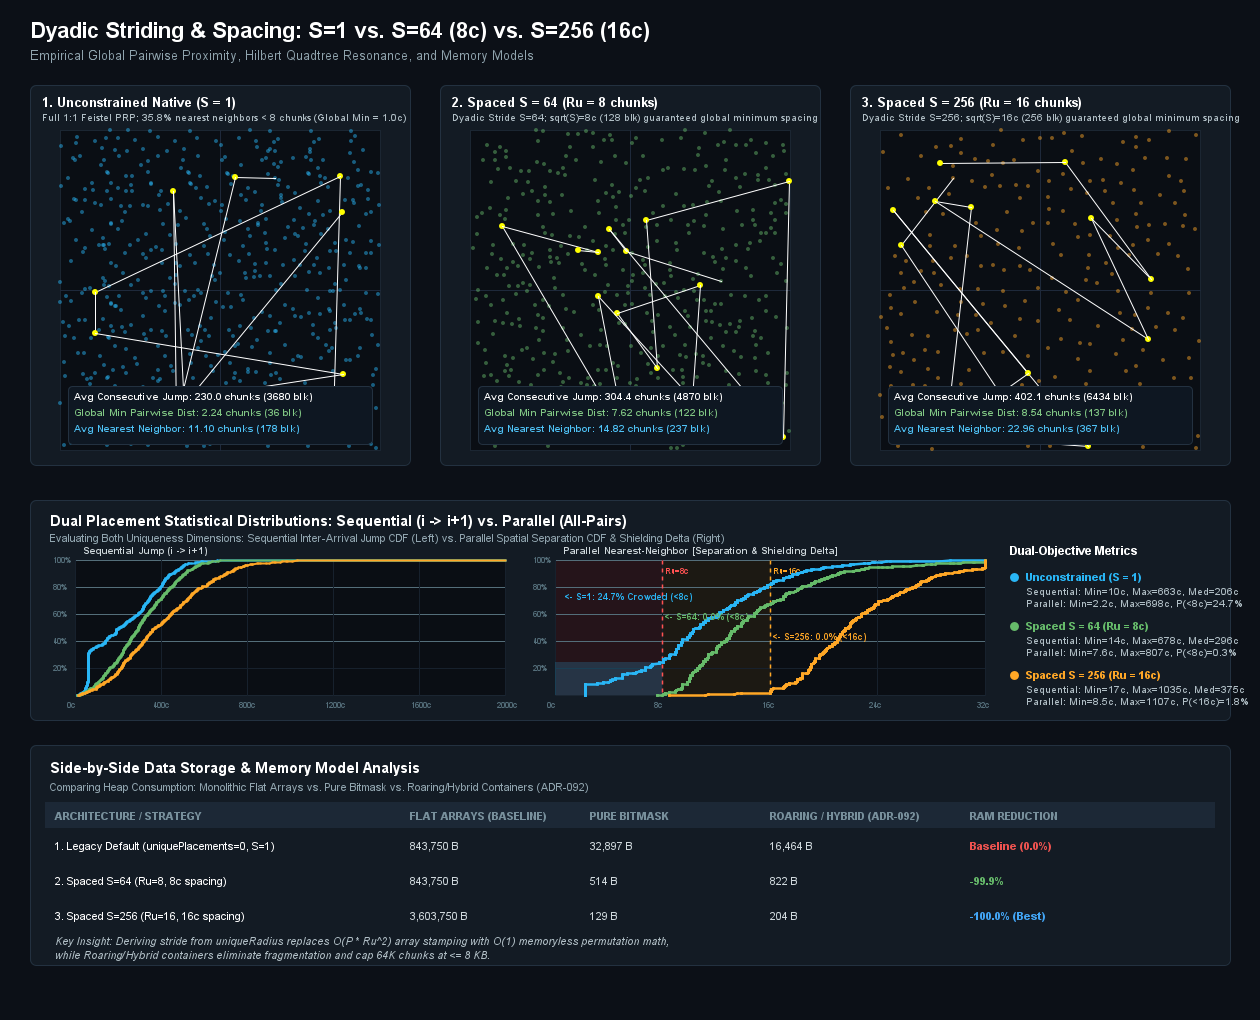The height and width of the screenshot is (1020, 1260).
Task: Click the '32,897 B' pure bitmask cell
Action: [611, 846]
